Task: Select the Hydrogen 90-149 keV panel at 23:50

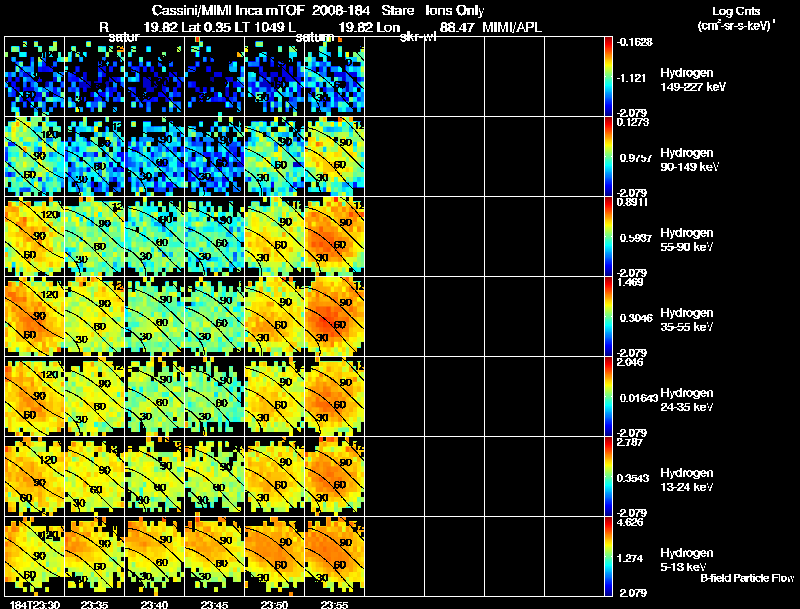Action: click(x=274, y=156)
